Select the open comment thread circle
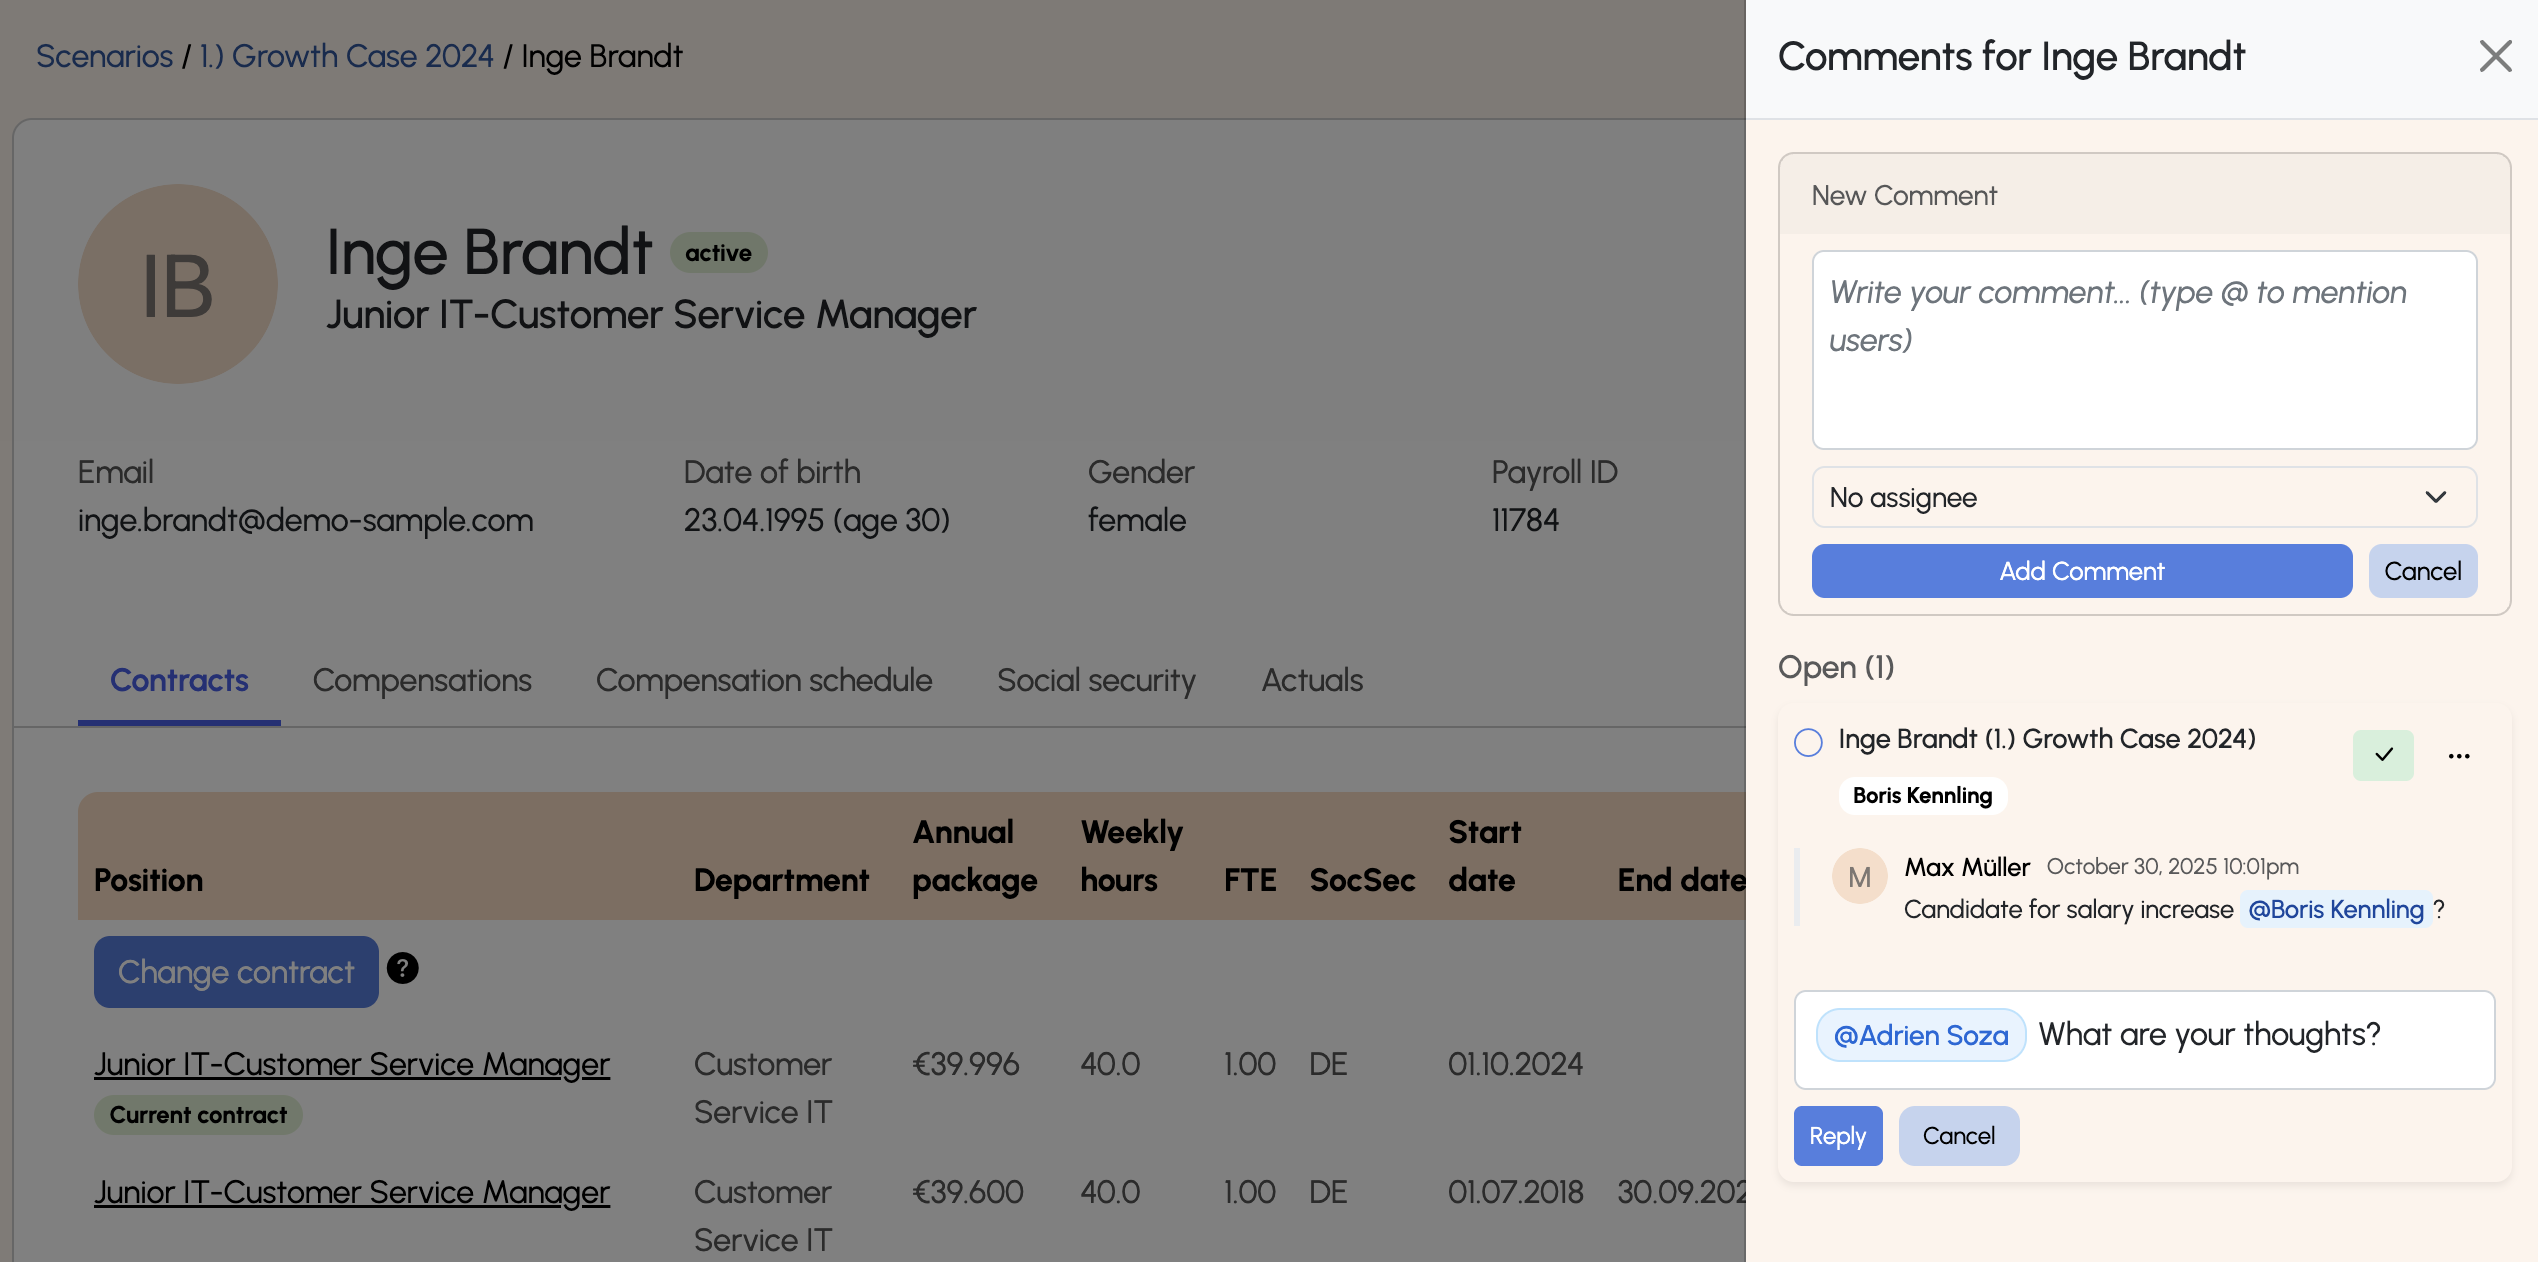 point(1808,742)
